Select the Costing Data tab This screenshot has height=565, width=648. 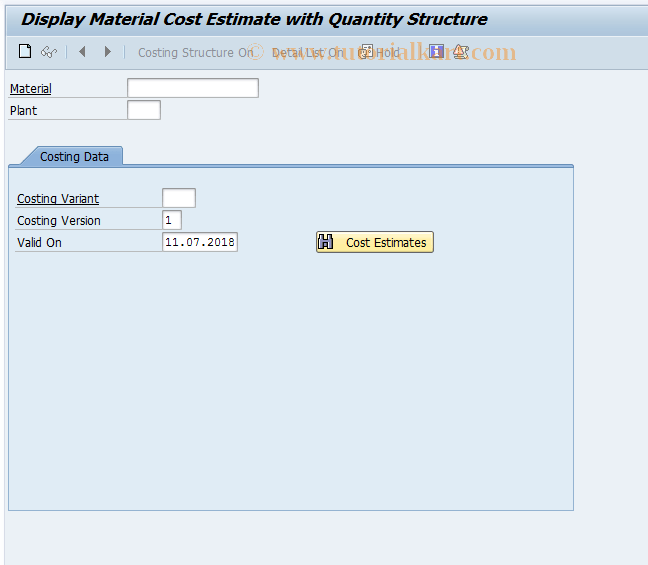click(x=74, y=157)
